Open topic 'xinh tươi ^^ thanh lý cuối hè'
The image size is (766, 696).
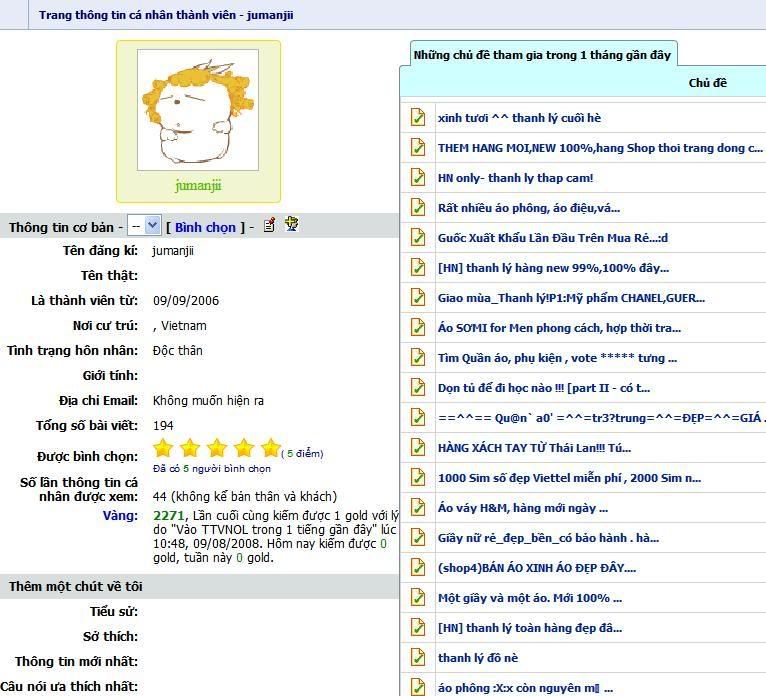pyautogui.click(x=519, y=118)
